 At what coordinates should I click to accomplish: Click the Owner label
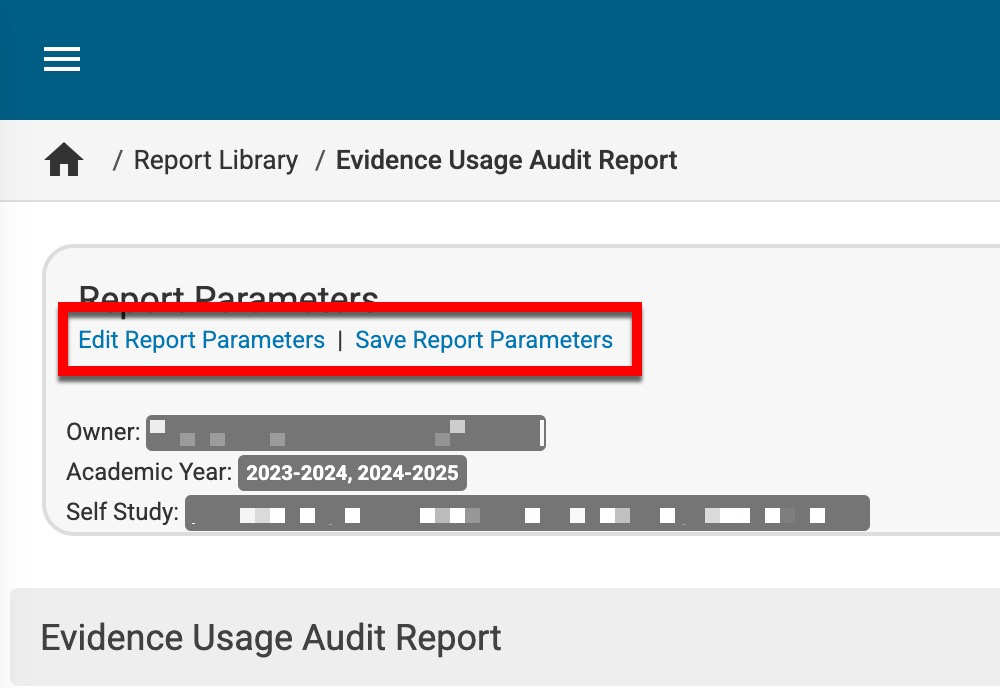103,433
